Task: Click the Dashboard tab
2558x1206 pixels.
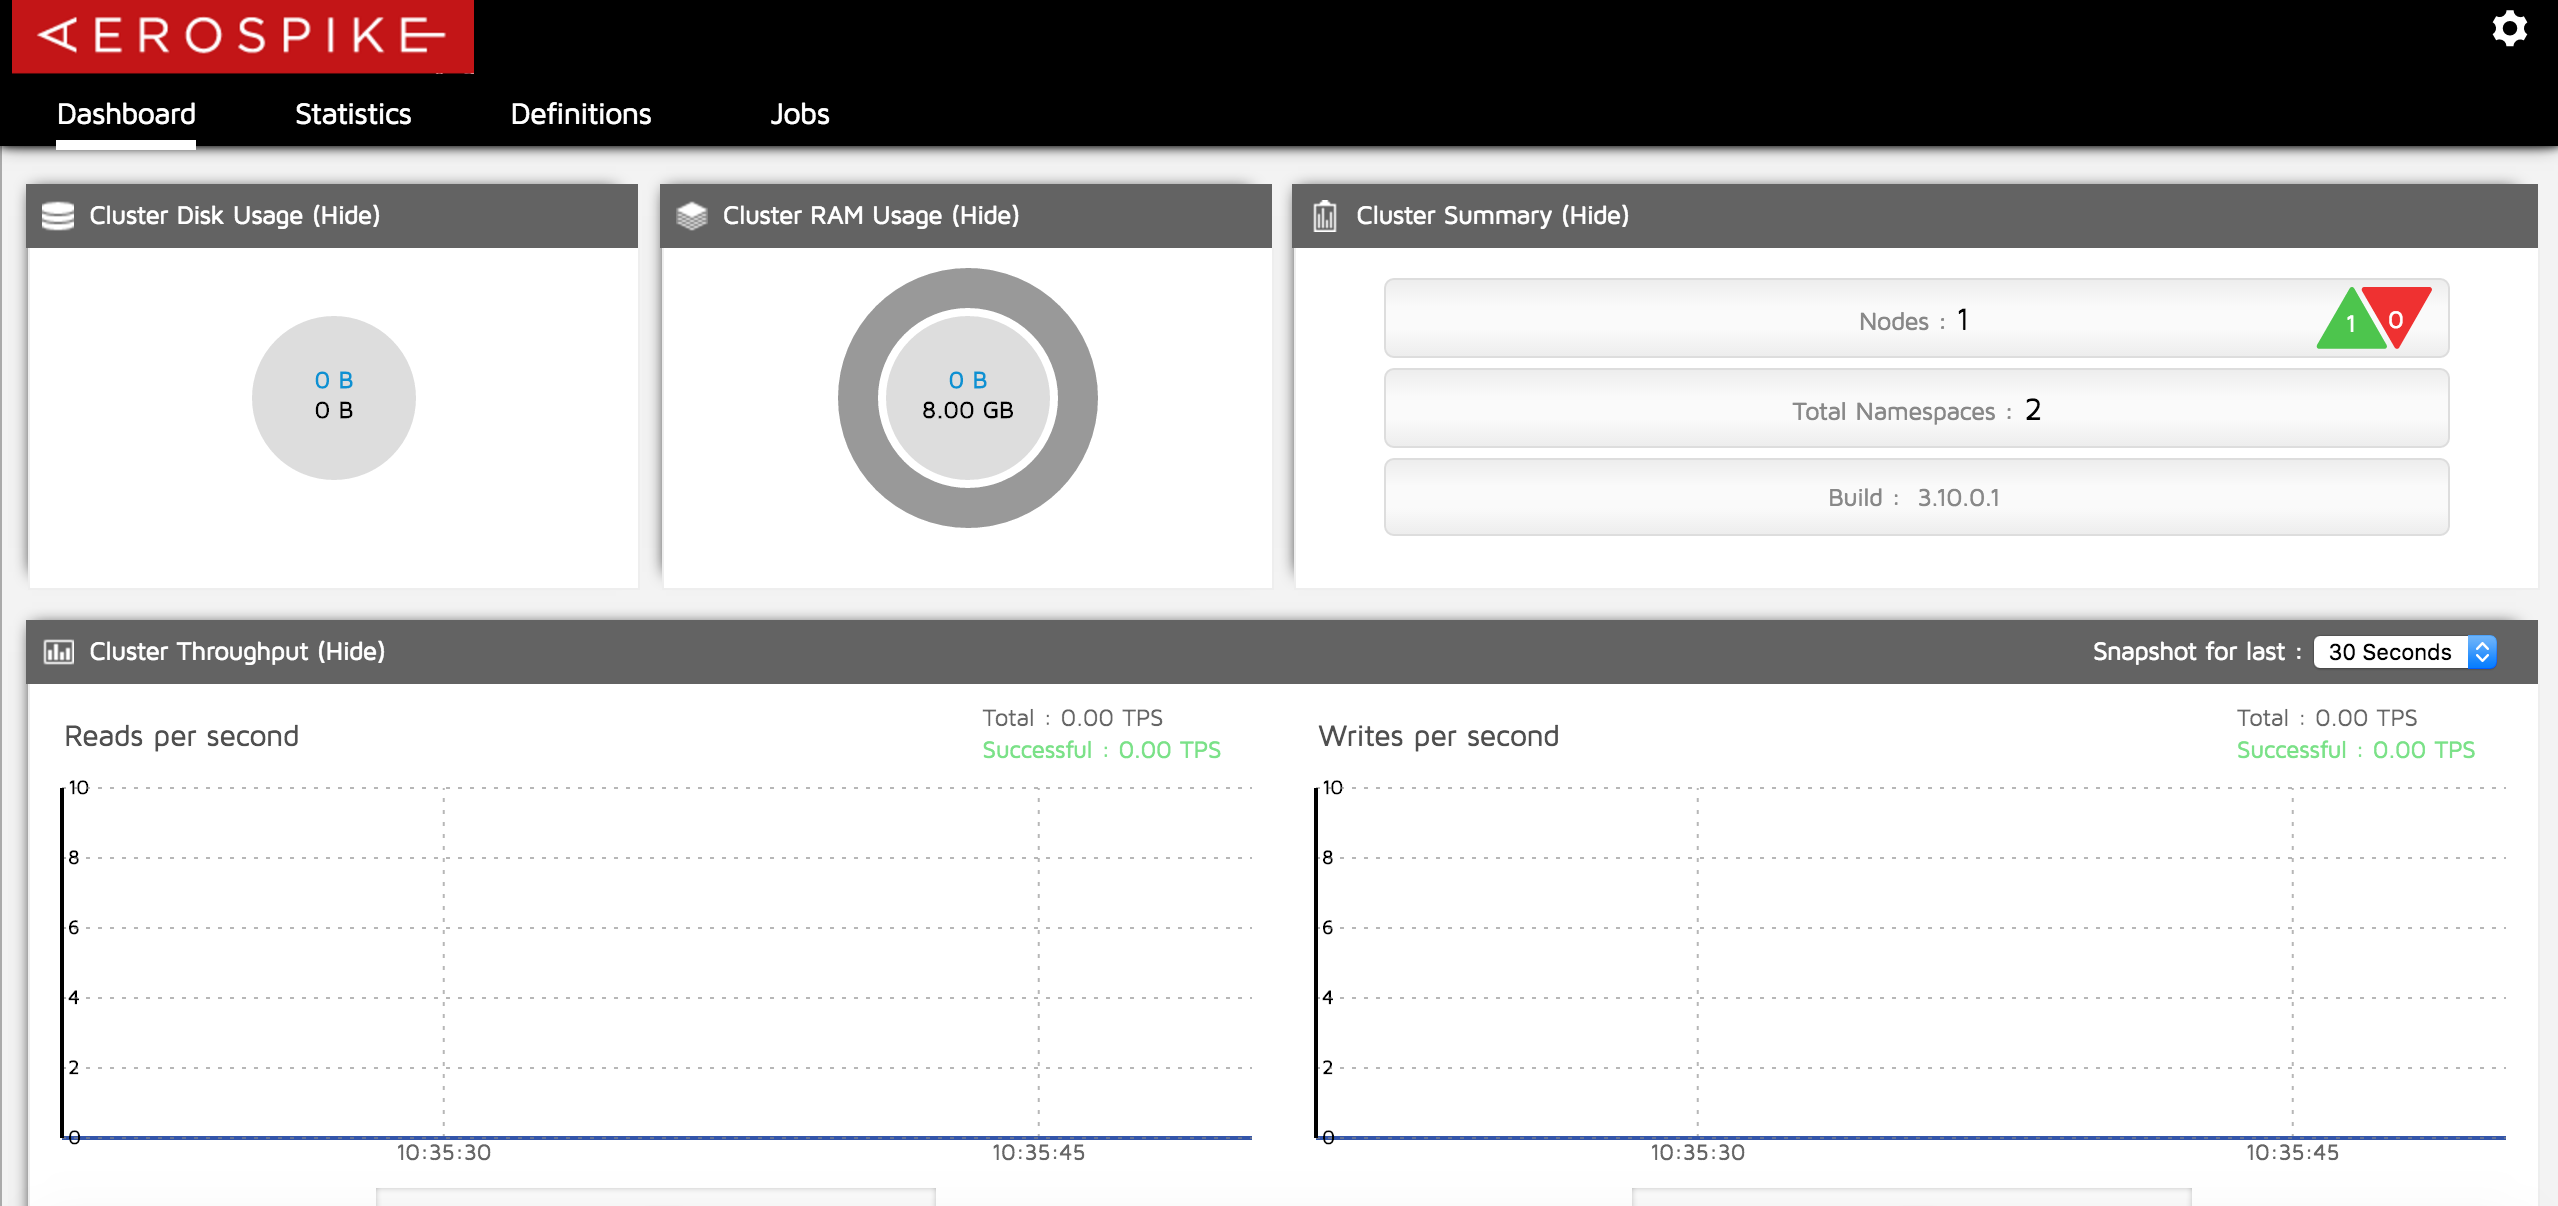Action: [127, 113]
